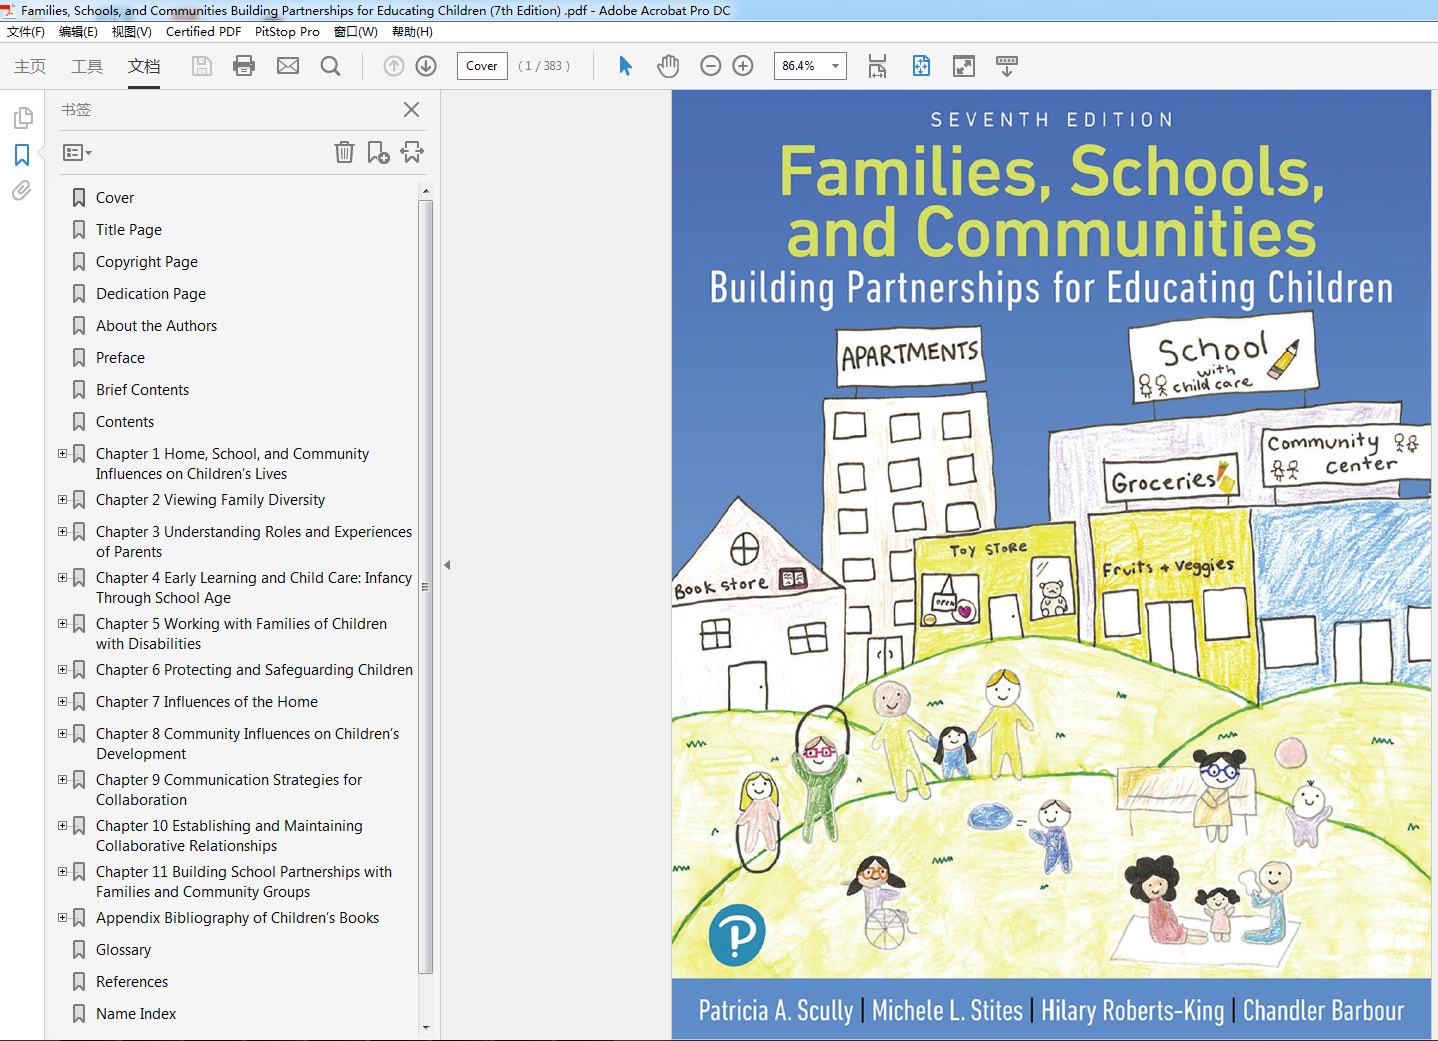The height and width of the screenshot is (1041, 1438).
Task: Collapse navigation pane with divider arrow
Action: 447,565
